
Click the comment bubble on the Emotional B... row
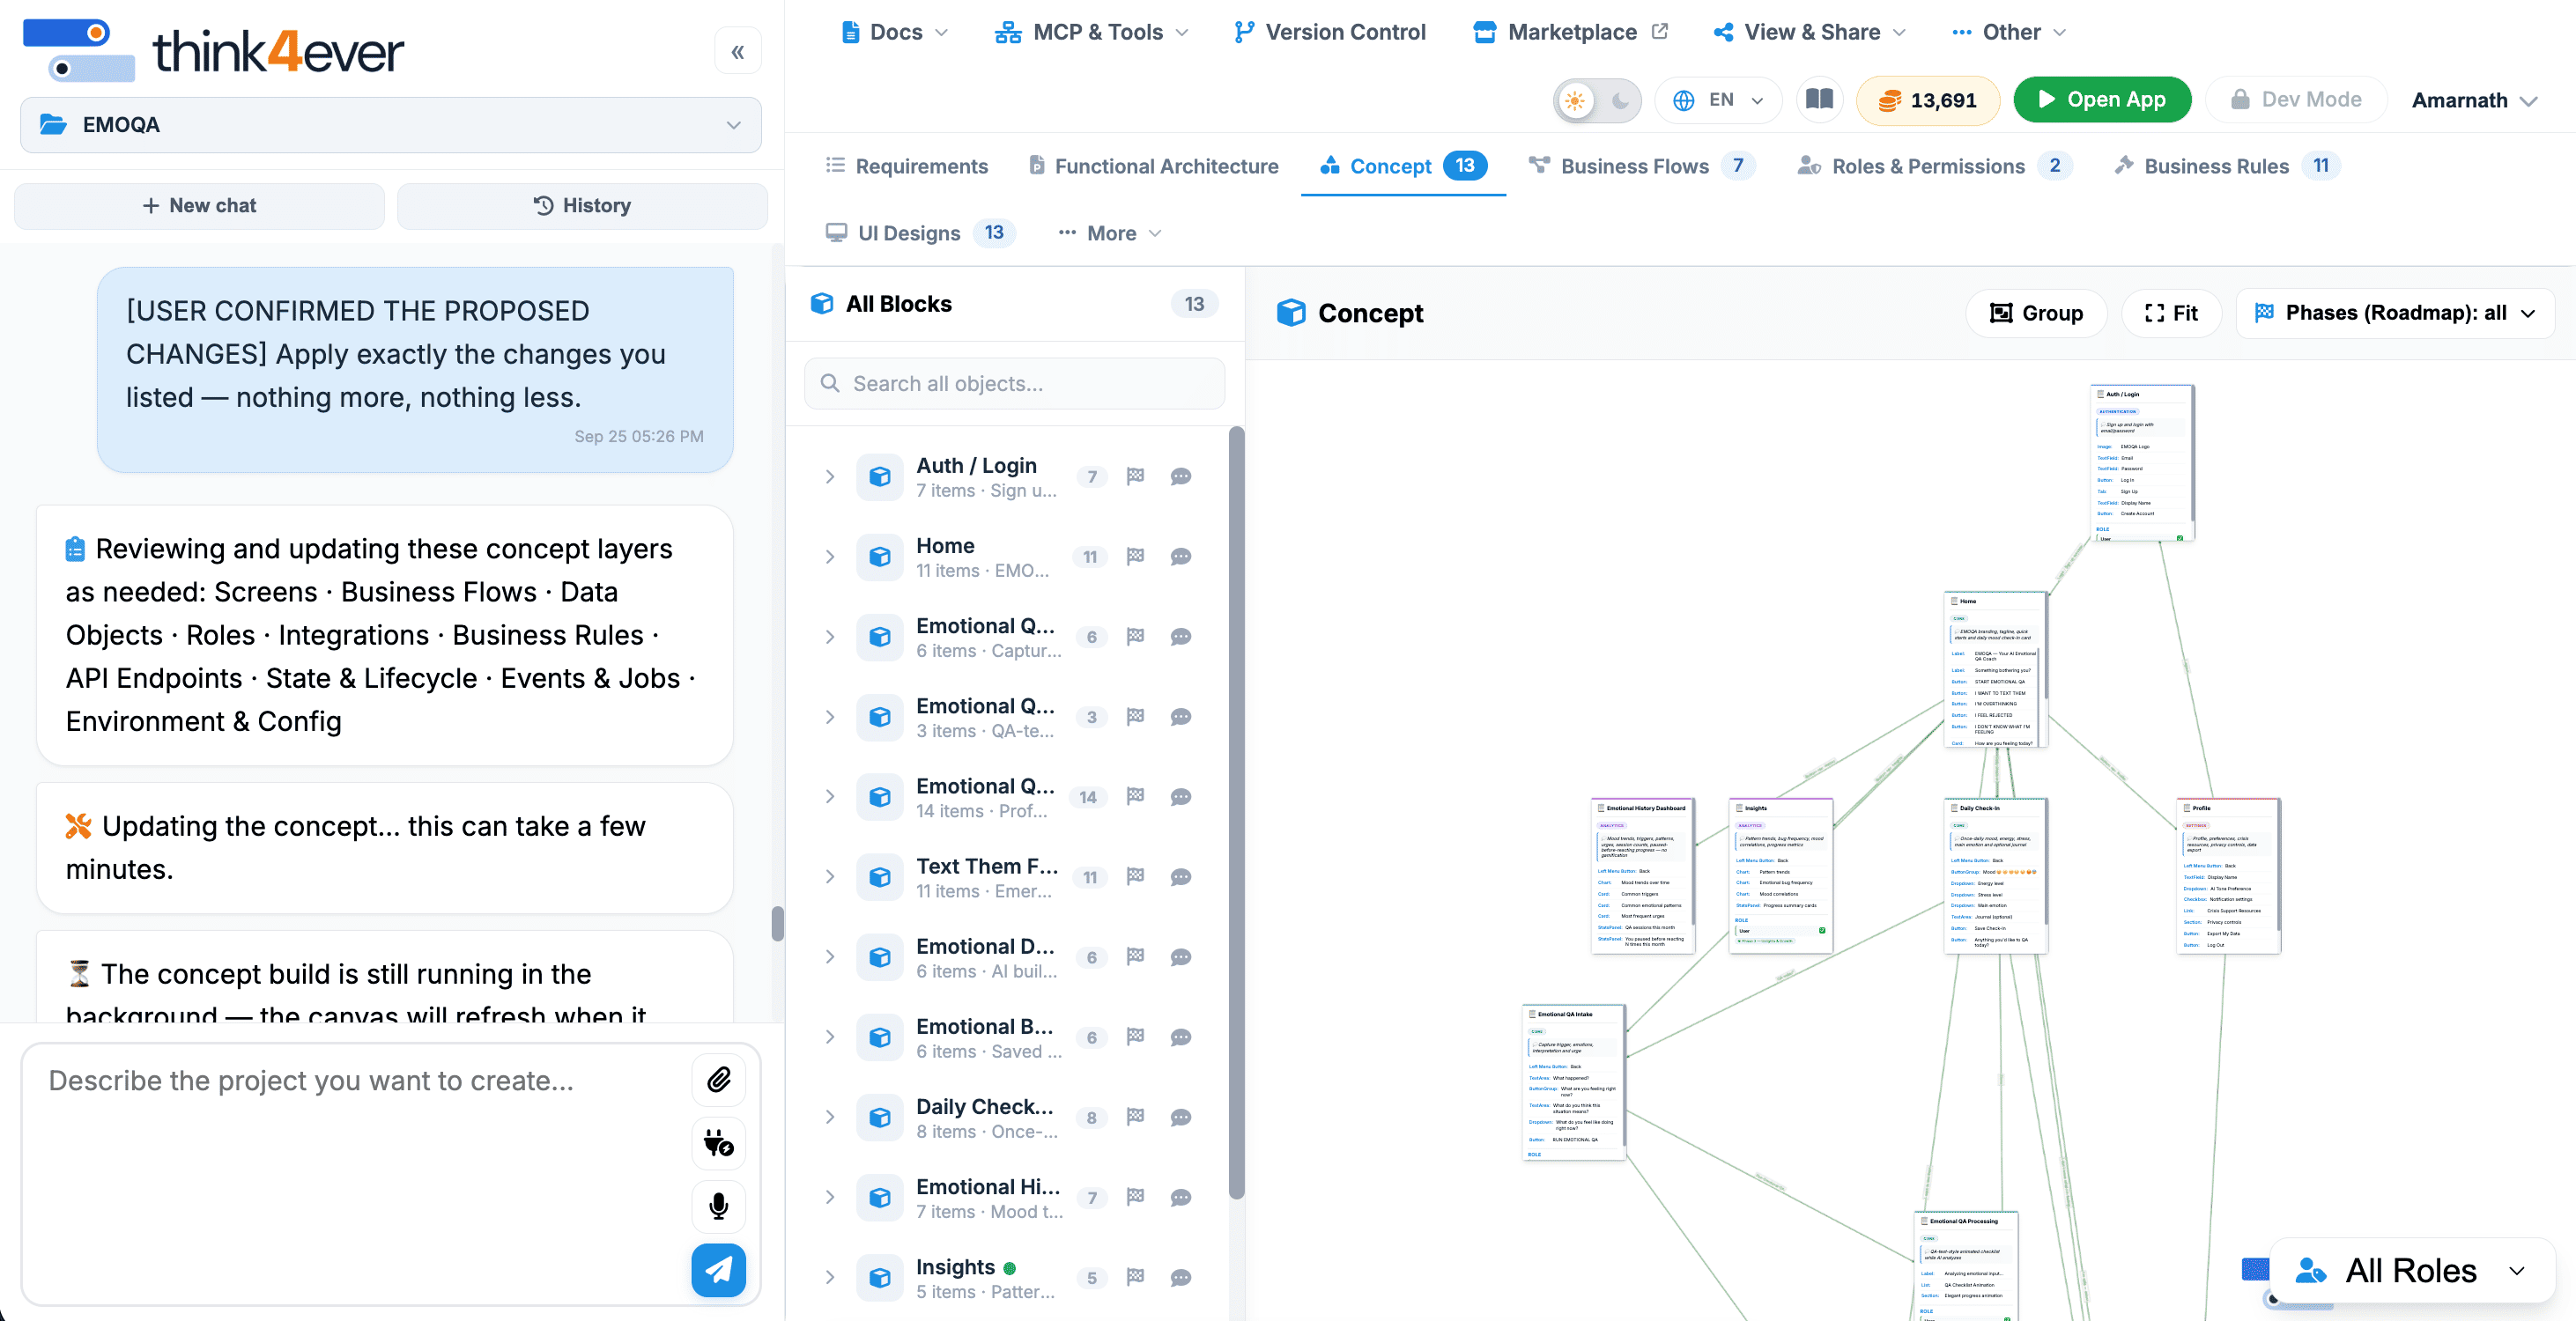tap(1180, 1037)
